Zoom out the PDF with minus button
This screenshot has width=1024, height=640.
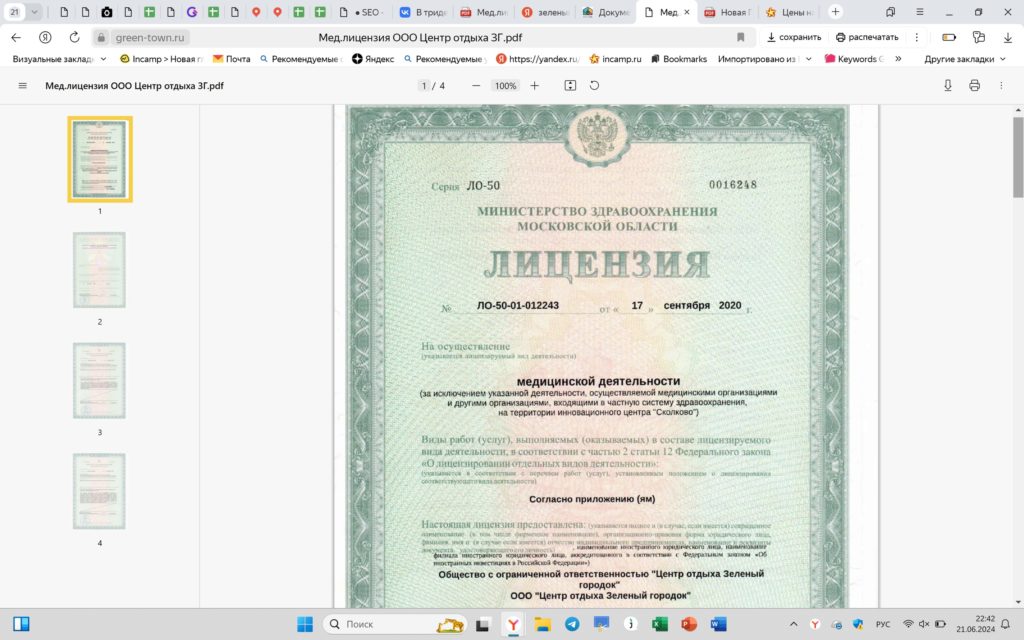pos(476,86)
